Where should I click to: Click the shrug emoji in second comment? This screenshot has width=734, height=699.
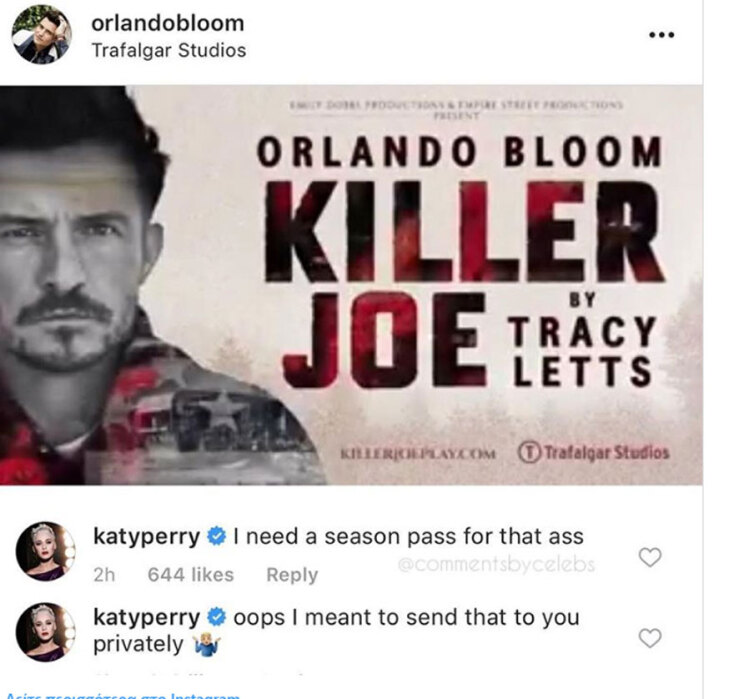[206, 646]
